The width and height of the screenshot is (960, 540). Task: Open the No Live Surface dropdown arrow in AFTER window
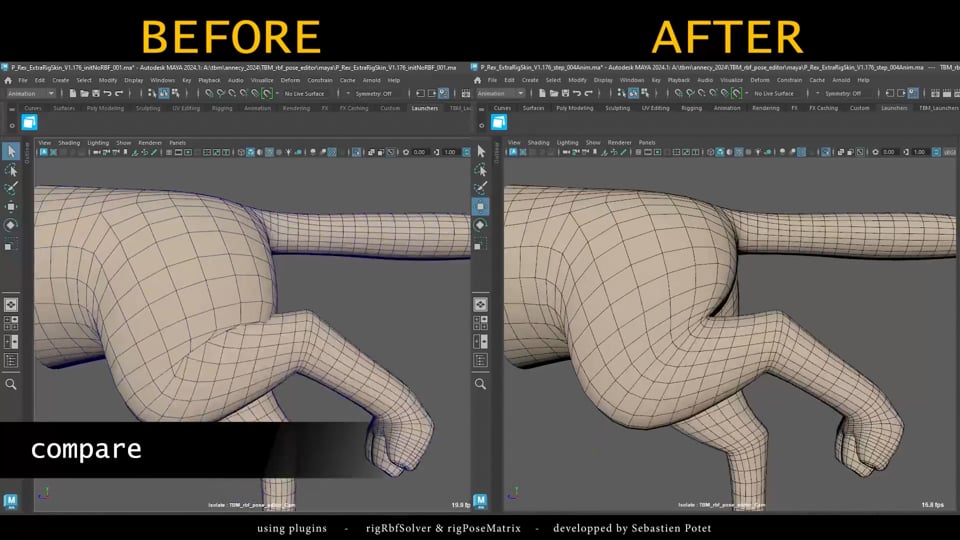pyautogui.click(x=747, y=94)
